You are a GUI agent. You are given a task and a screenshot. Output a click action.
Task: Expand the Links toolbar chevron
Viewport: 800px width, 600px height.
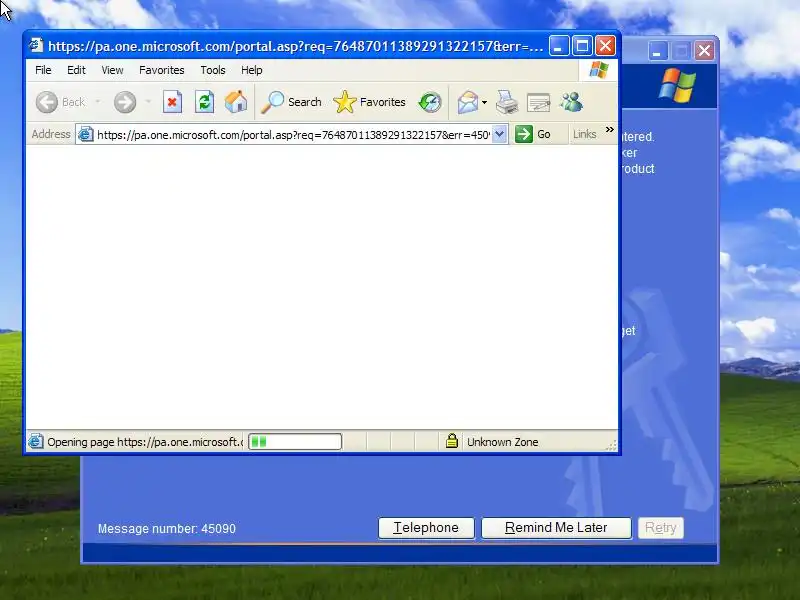pos(609,130)
